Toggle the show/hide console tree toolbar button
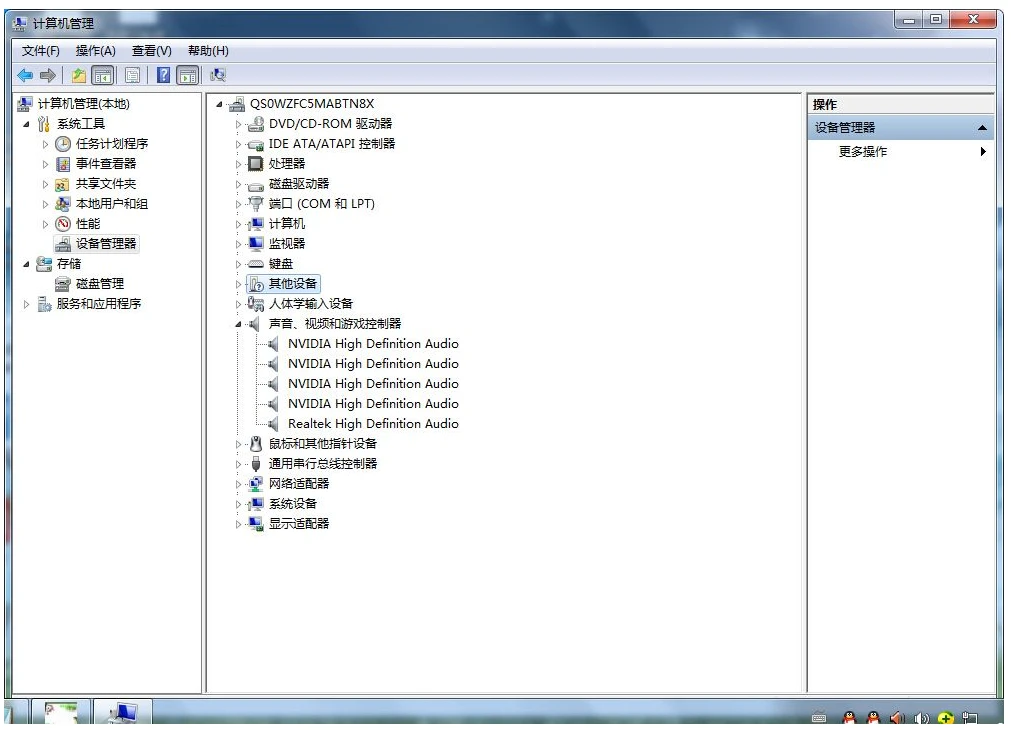 coord(103,75)
